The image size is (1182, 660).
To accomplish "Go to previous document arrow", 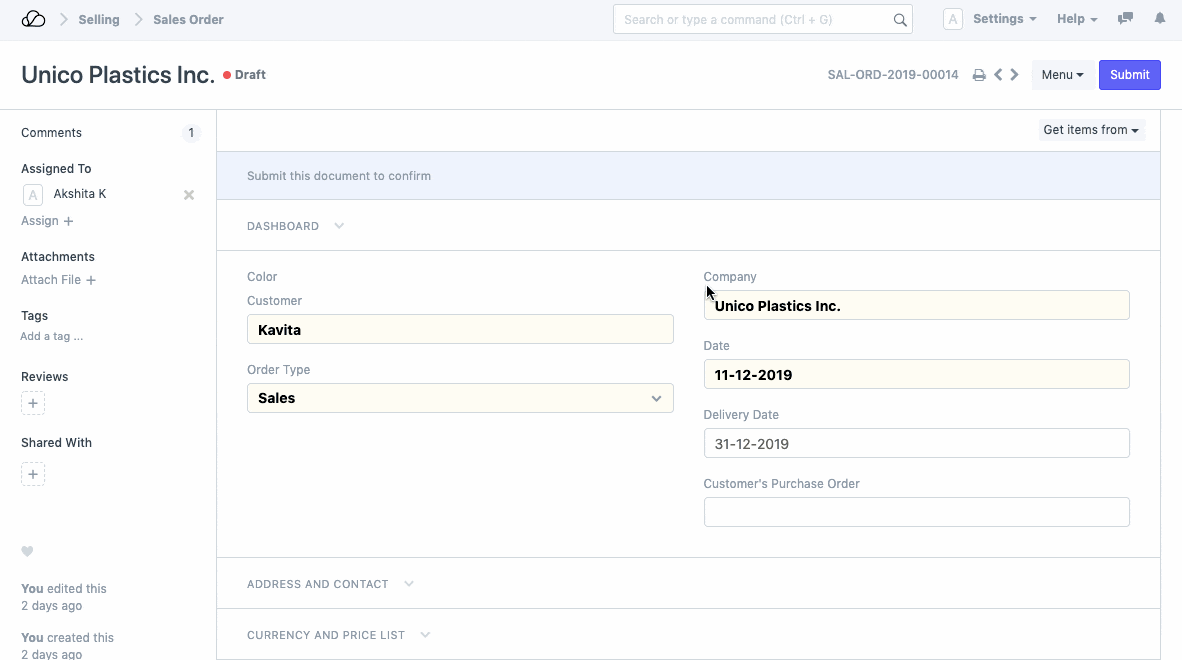I will pos(998,75).
